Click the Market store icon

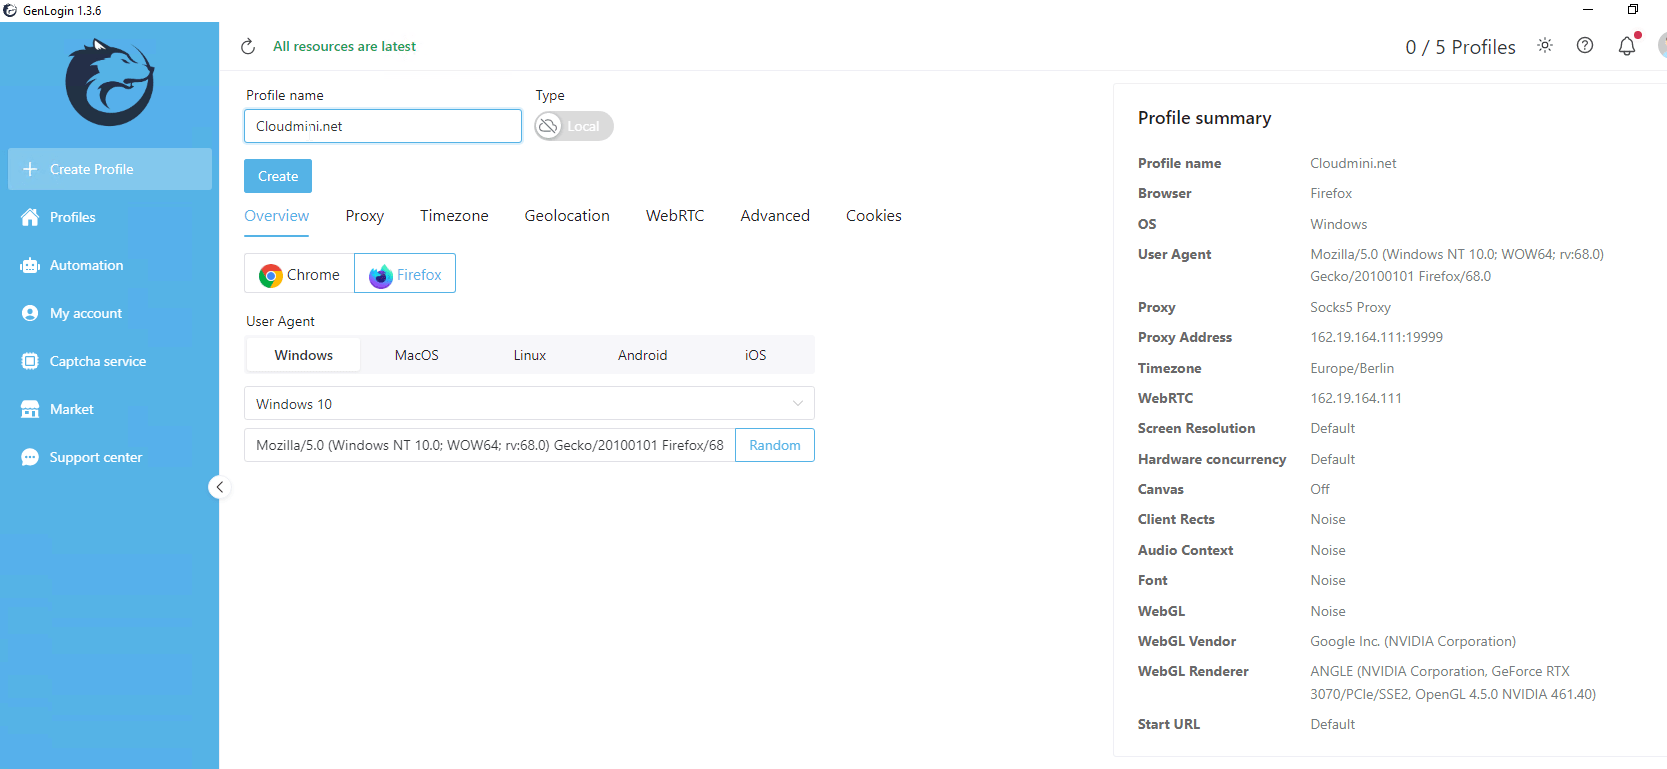click(x=30, y=409)
